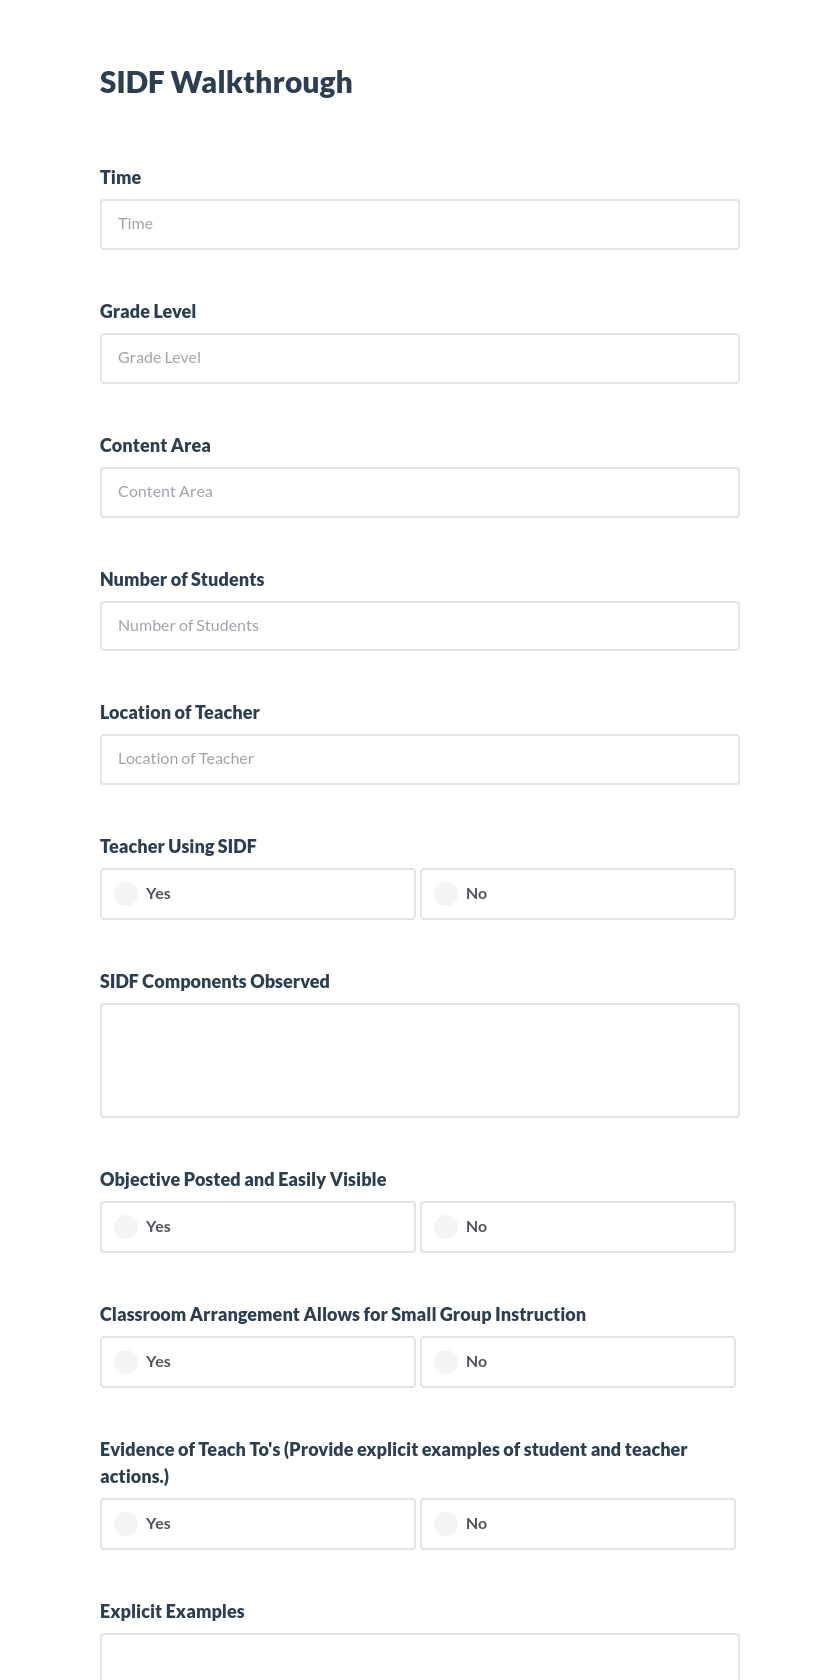
Task: Click the Explicit Examples heading
Action: (172, 1611)
